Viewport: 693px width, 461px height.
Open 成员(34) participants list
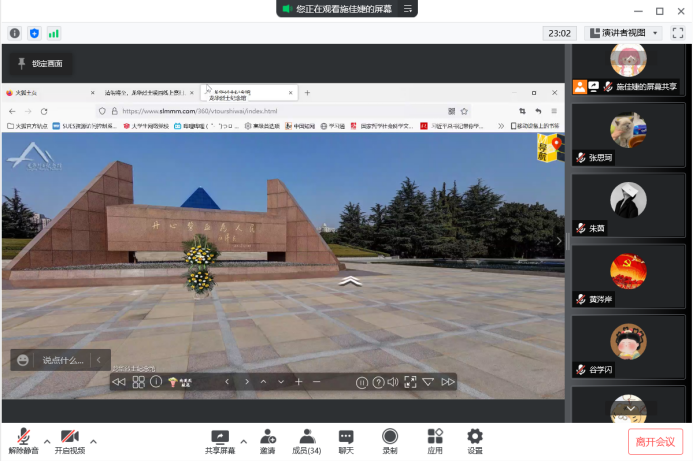tap(307, 440)
